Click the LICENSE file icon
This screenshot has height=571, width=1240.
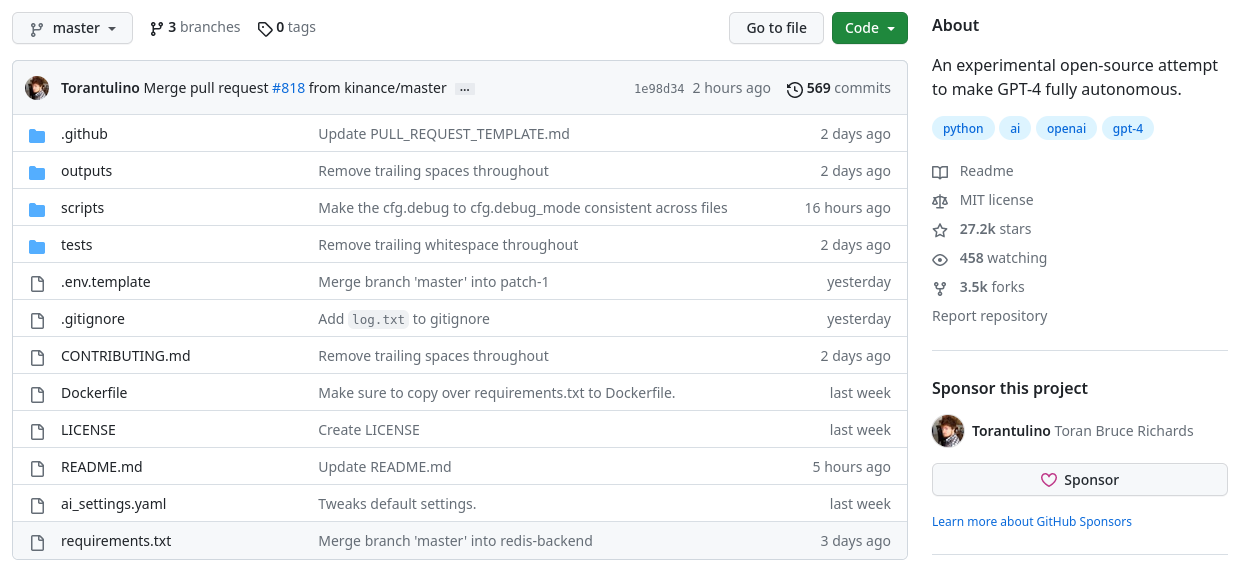point(38,431)
